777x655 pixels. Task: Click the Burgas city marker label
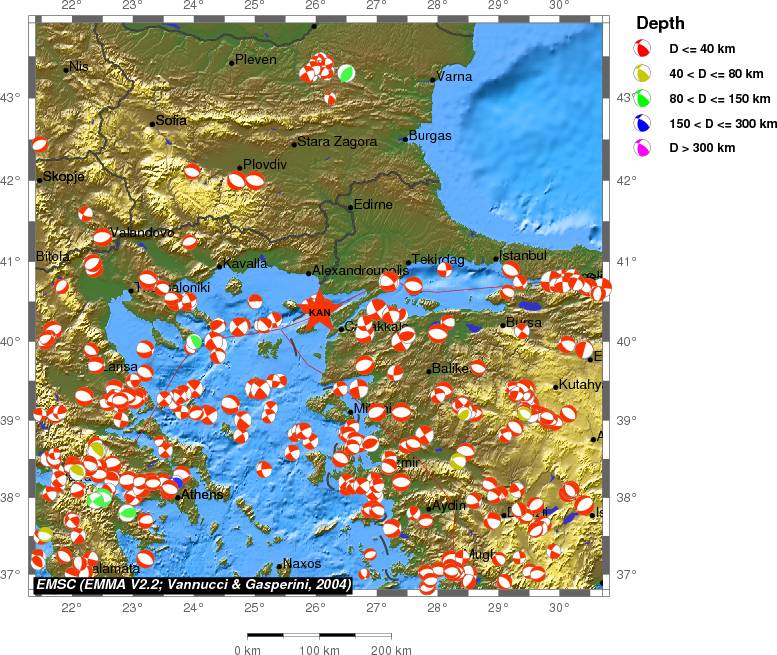[430, 136]
